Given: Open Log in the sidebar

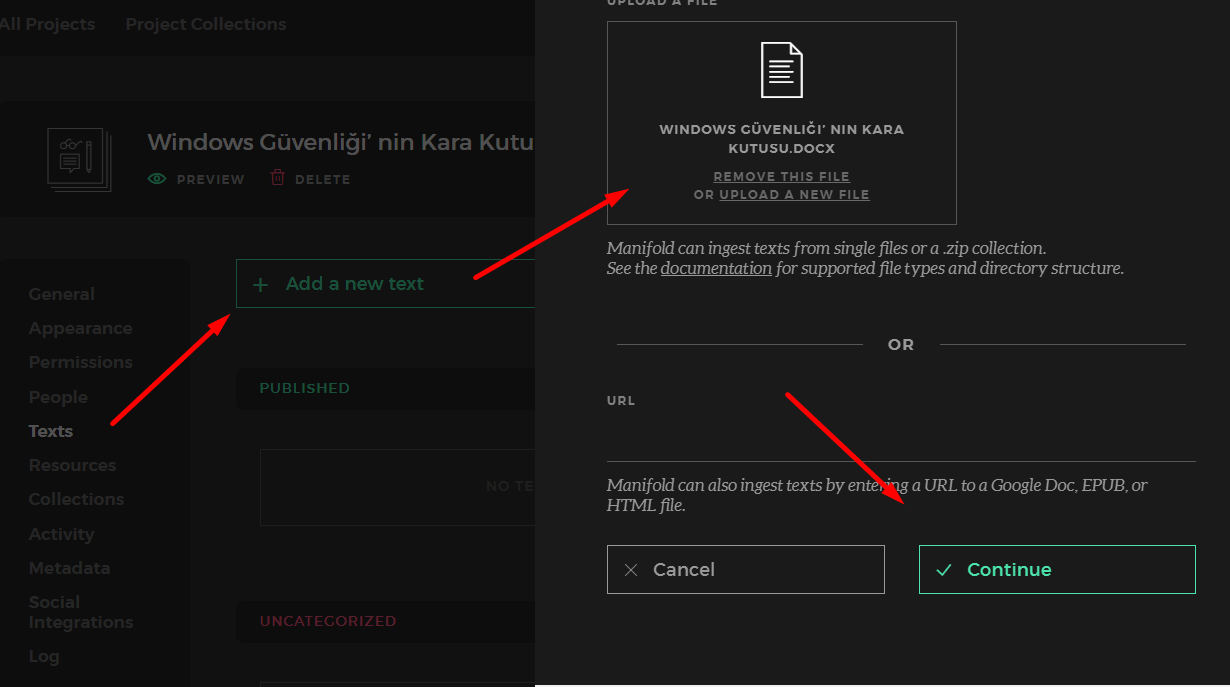Looking at the screenshot, I should 44,656.
